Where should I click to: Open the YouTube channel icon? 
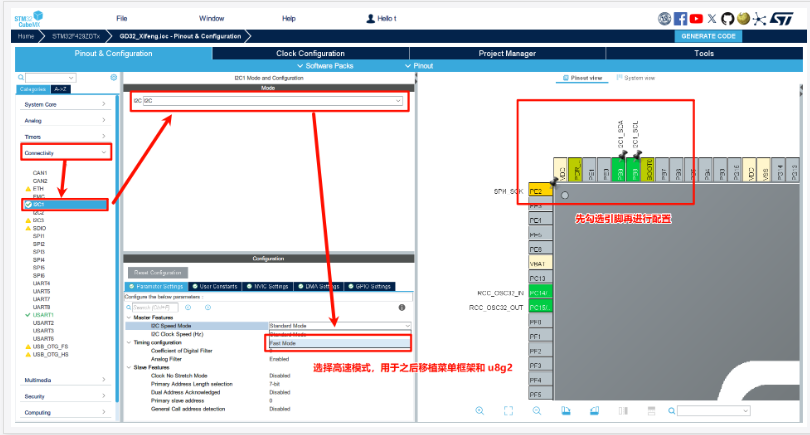696,19
